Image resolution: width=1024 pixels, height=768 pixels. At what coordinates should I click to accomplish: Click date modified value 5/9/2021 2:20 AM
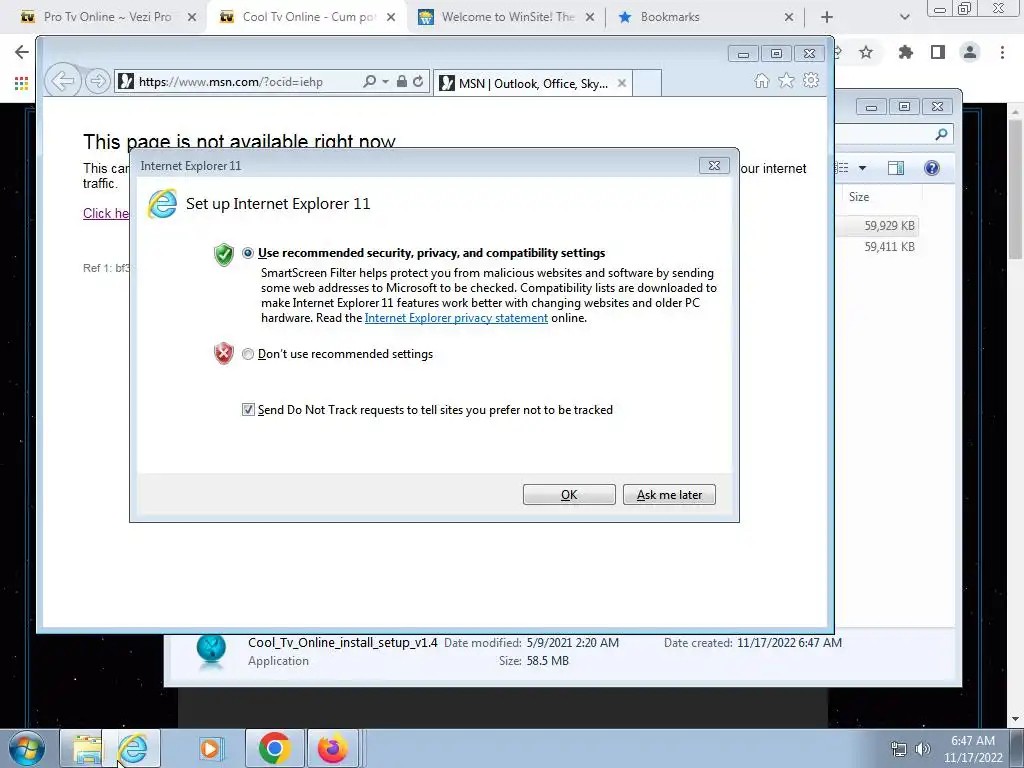(x=573, y=643)
